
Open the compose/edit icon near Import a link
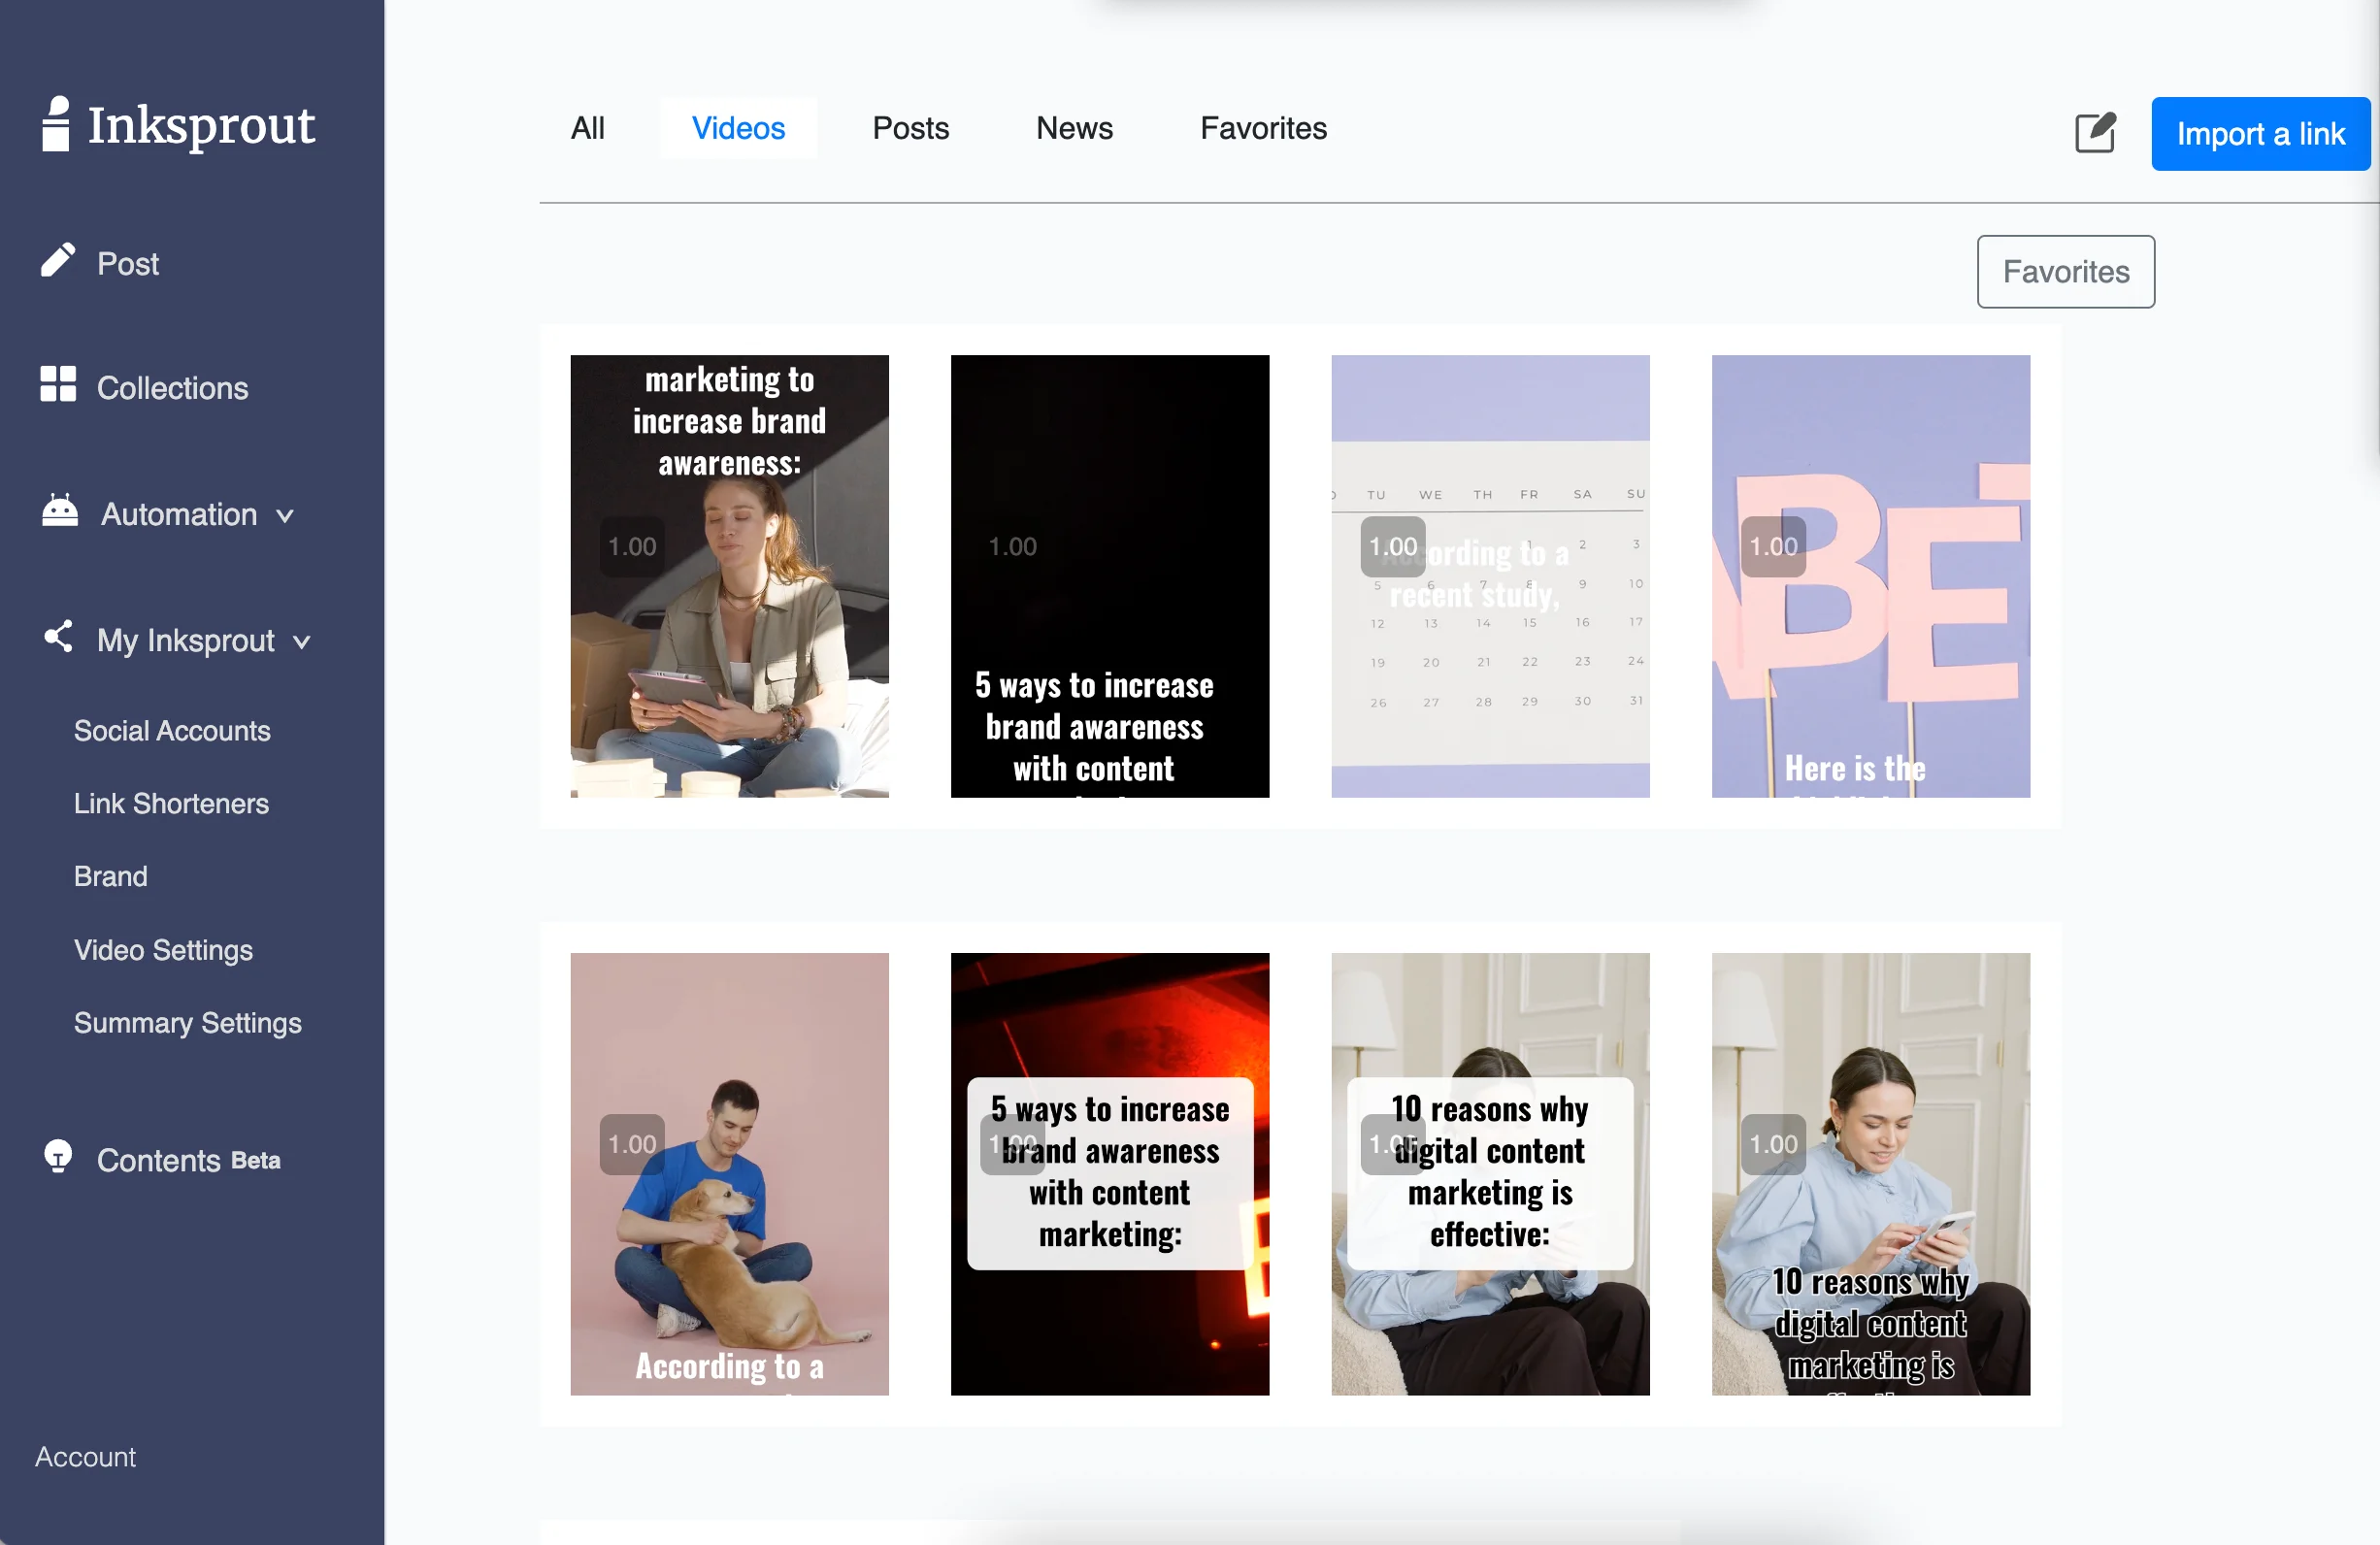pos(2096,134)
